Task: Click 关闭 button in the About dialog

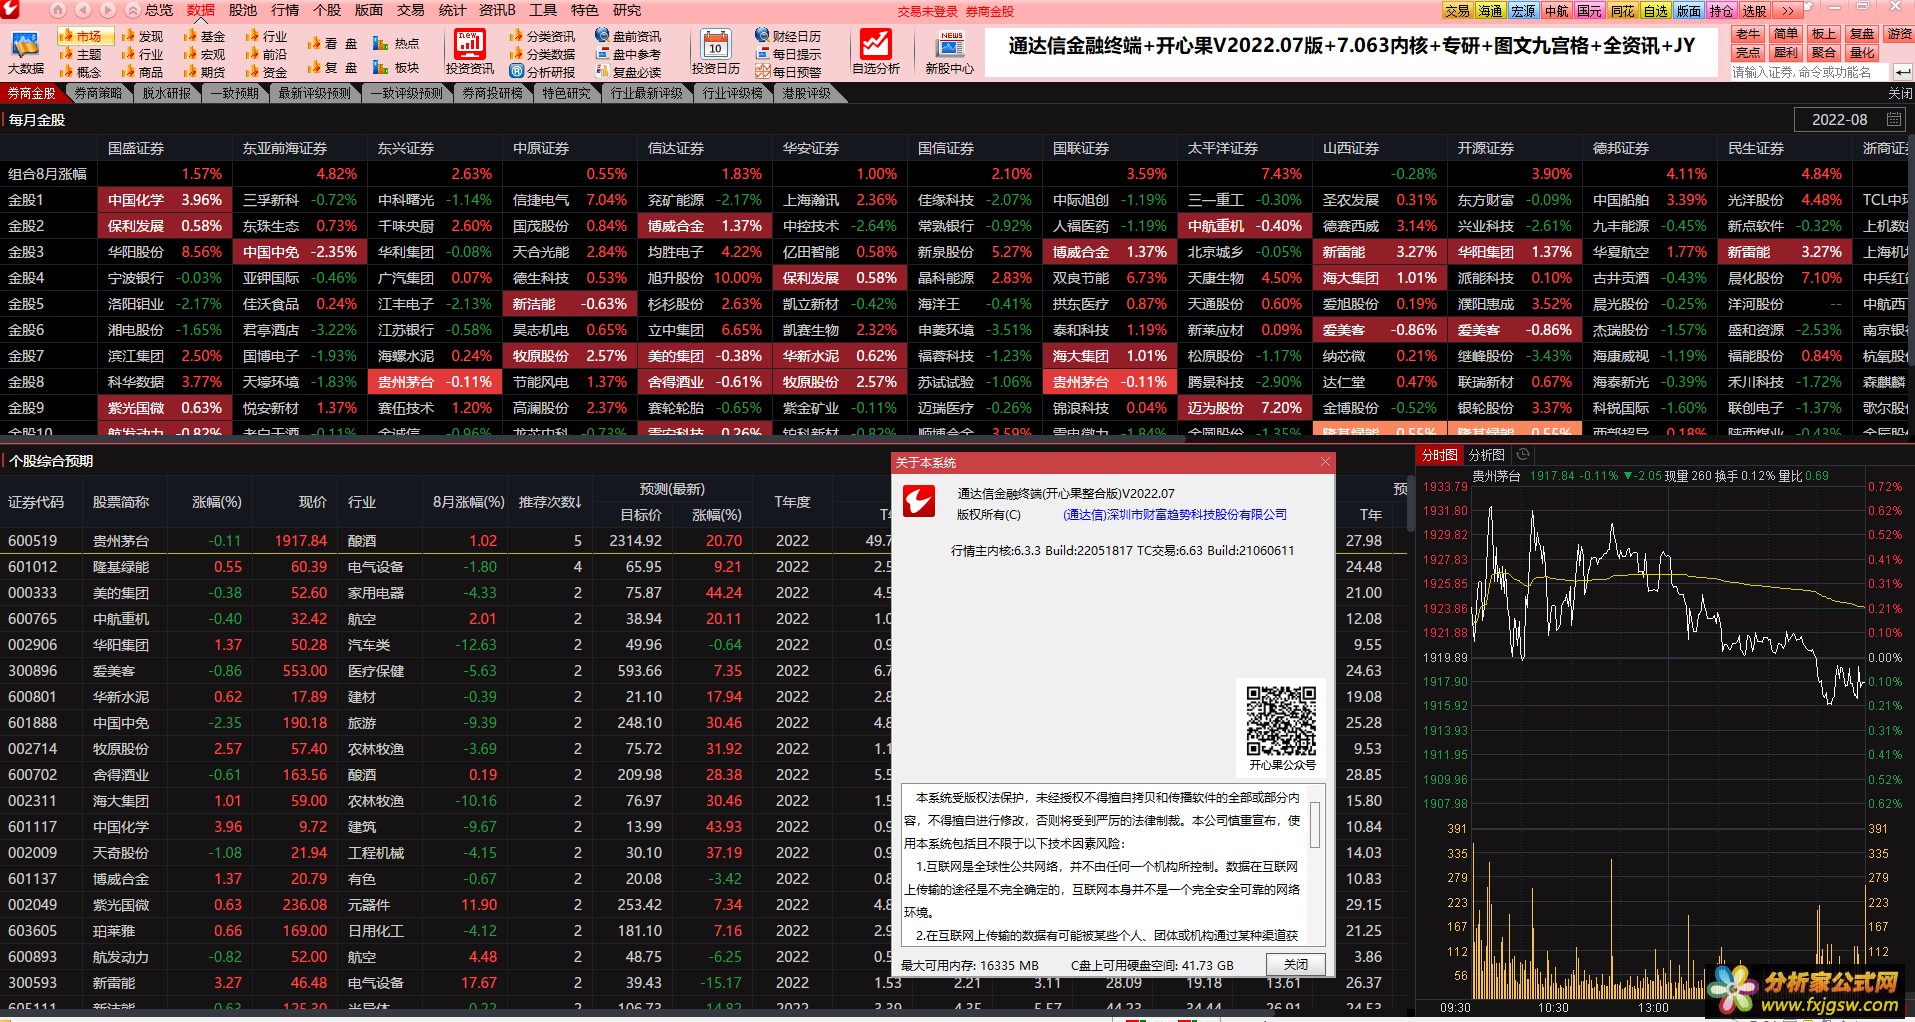Action: 1296,965
